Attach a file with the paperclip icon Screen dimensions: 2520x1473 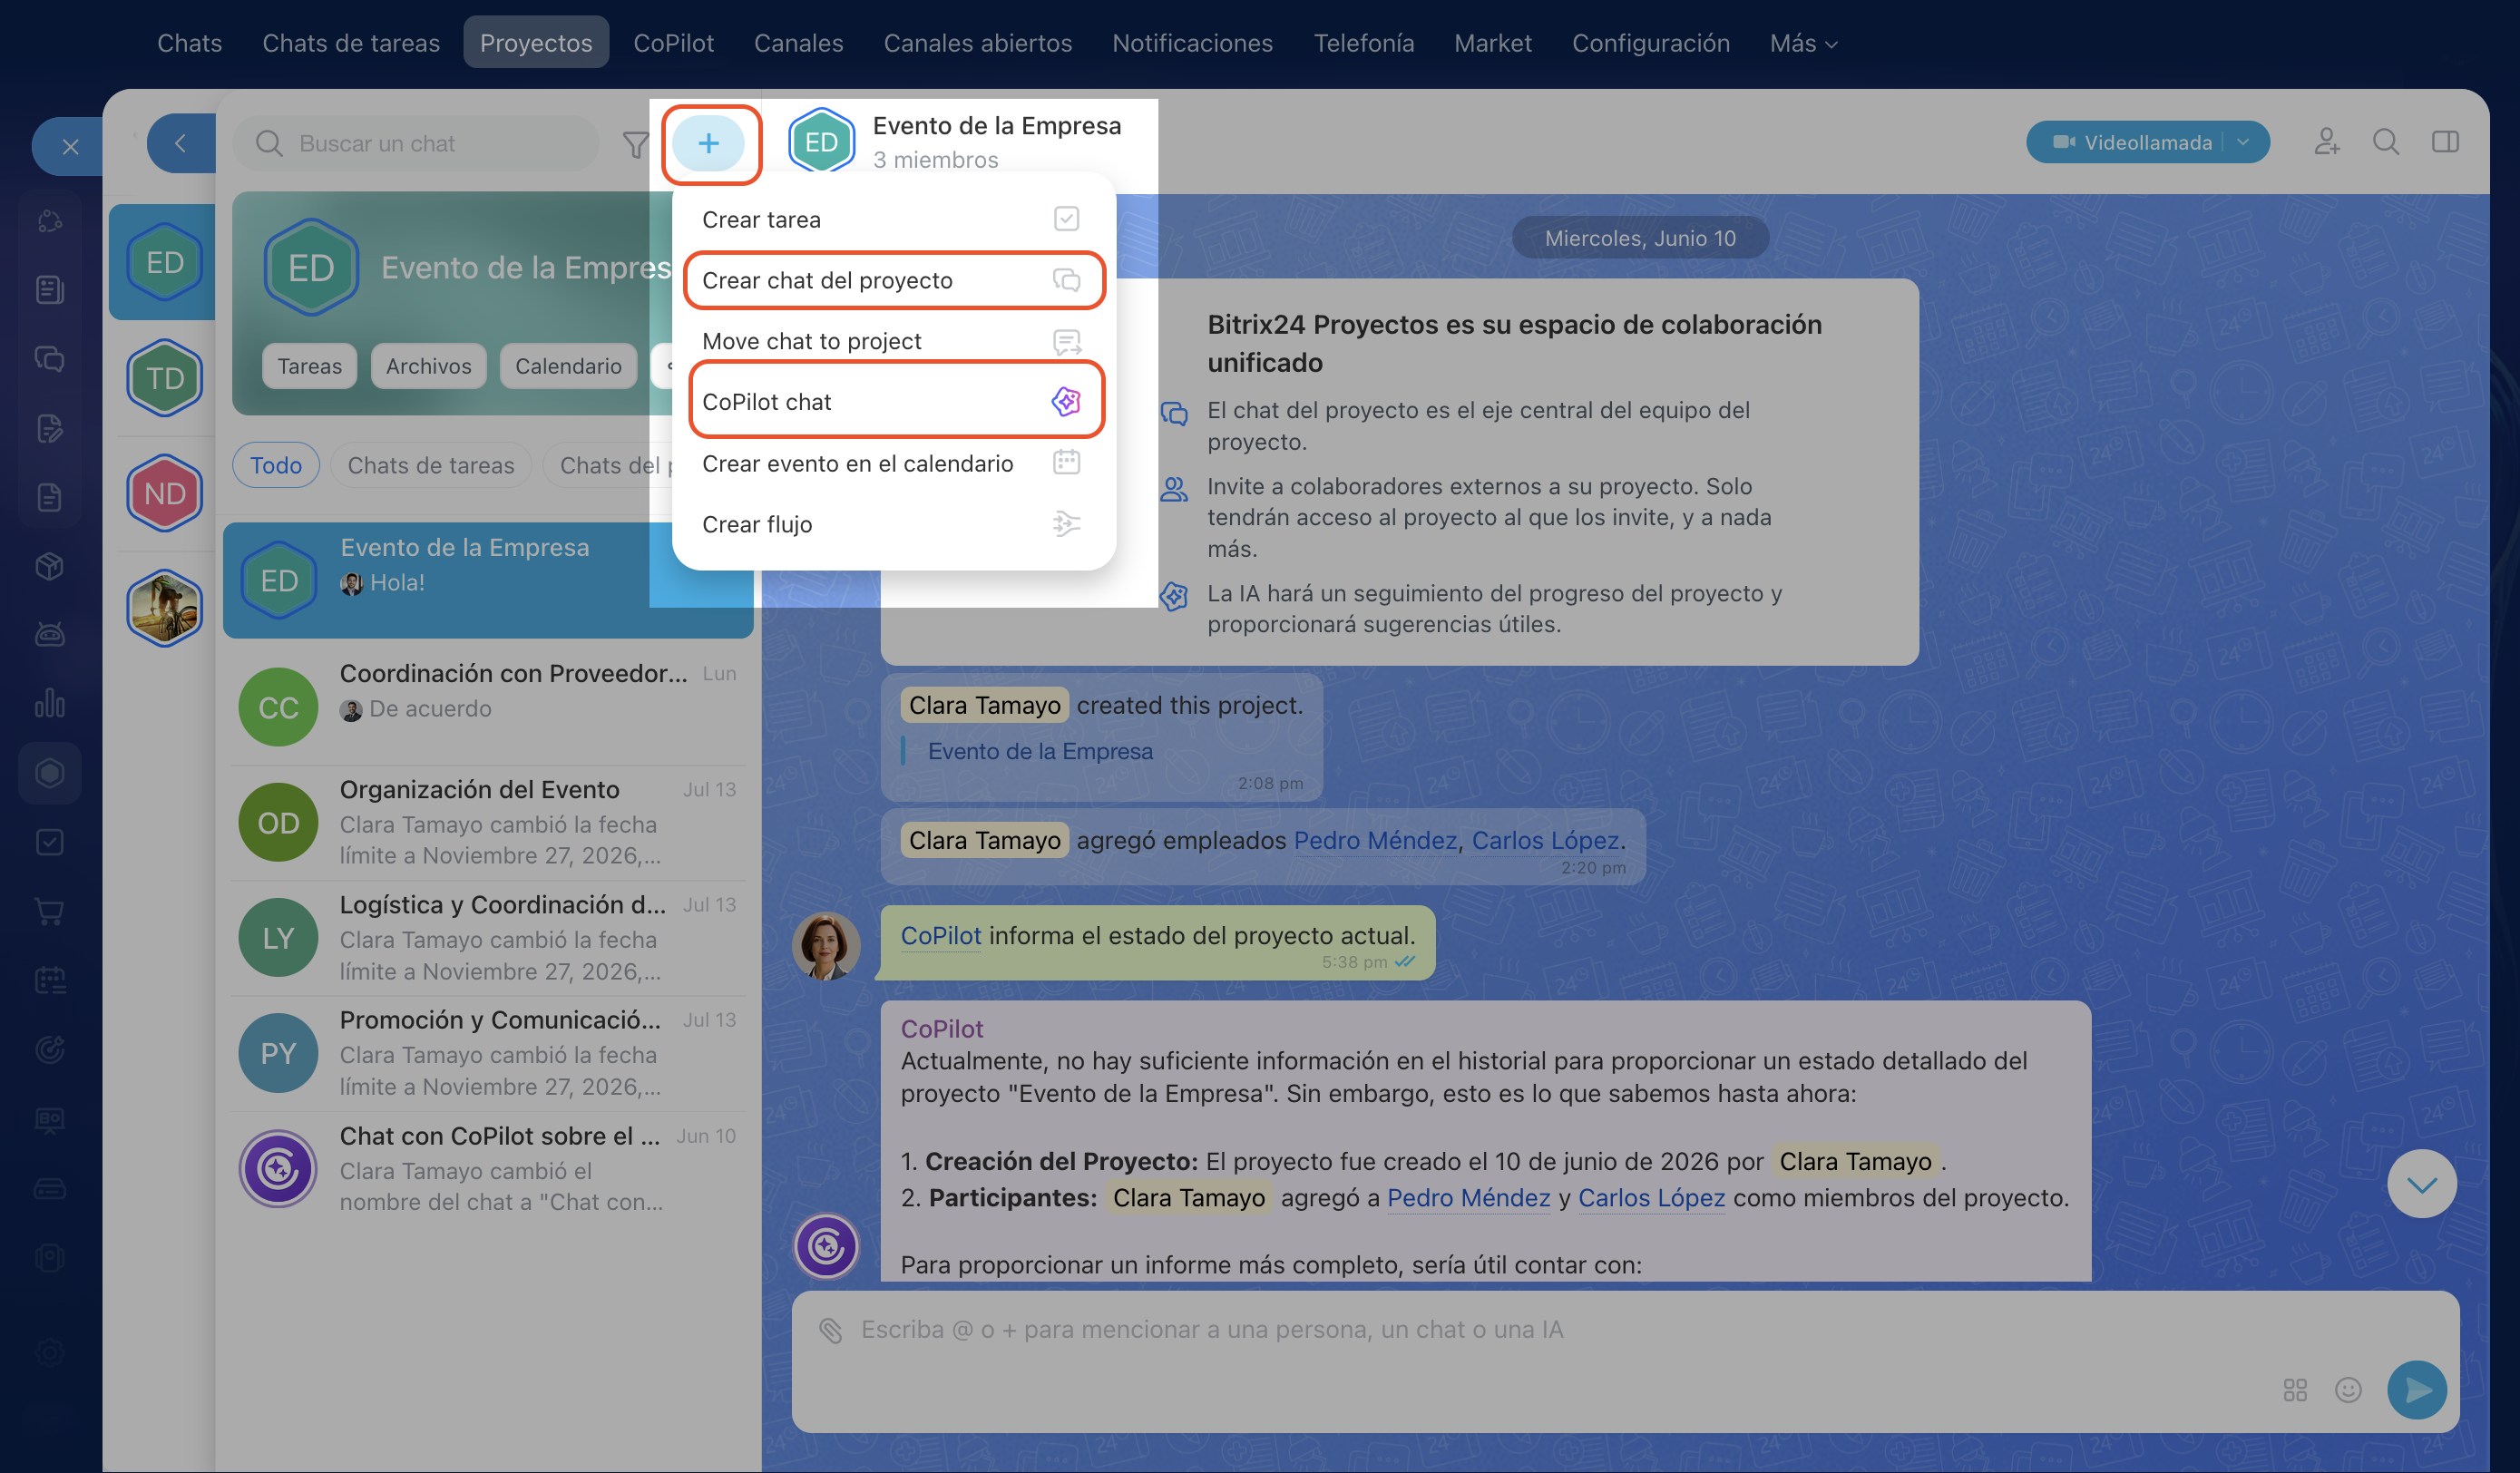830,1329
